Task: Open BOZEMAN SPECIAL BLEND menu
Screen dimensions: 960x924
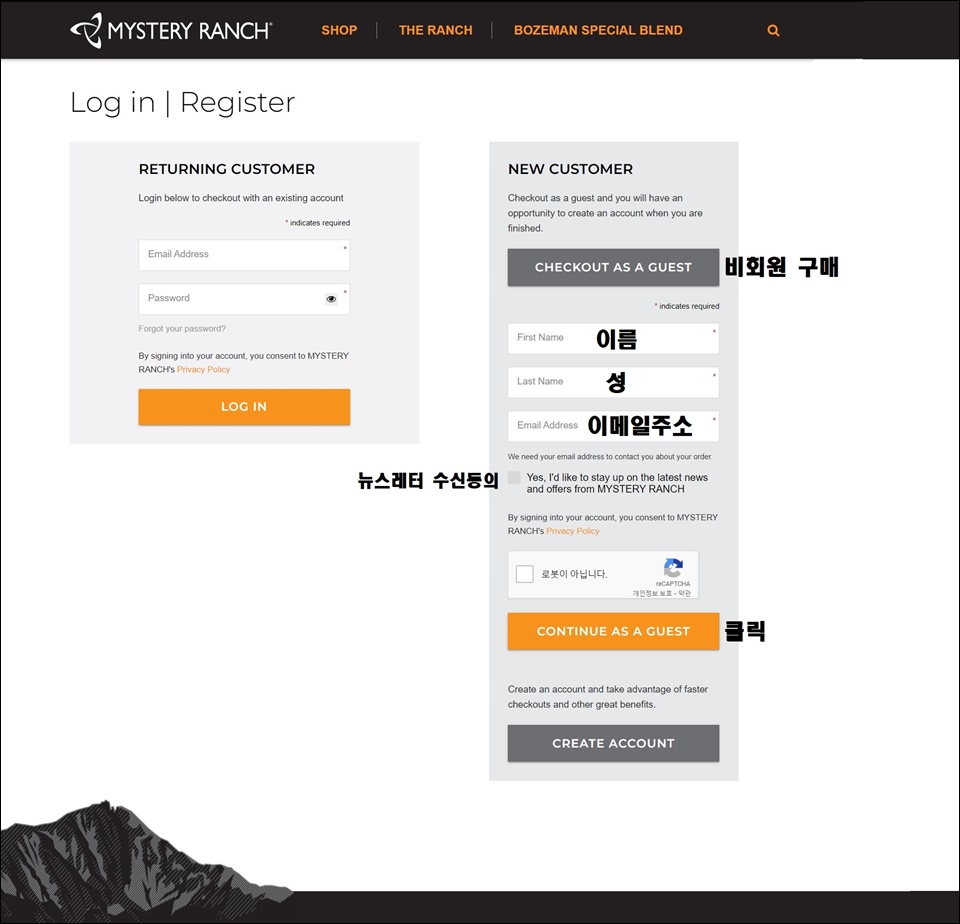Action: point(598,30)
